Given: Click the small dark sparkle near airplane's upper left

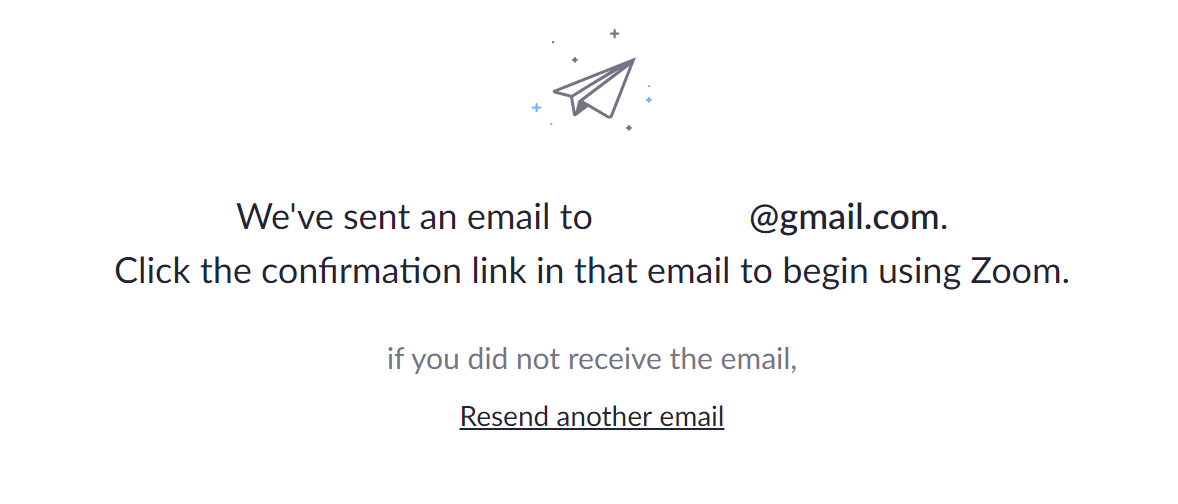Looking at the screenshot, I should (575, 59).
